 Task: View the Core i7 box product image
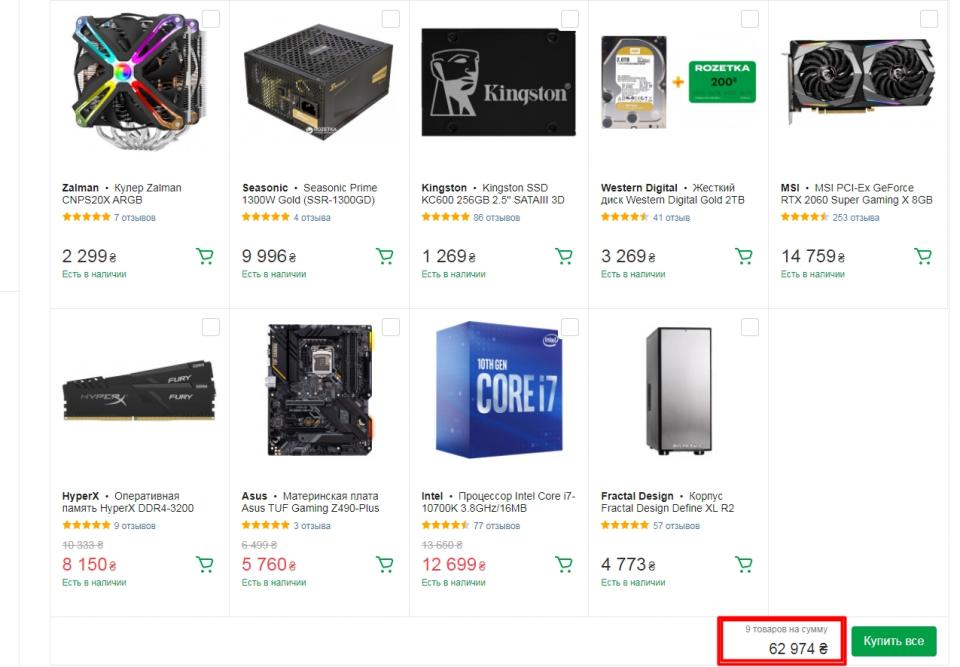click(x=498, y=390)
